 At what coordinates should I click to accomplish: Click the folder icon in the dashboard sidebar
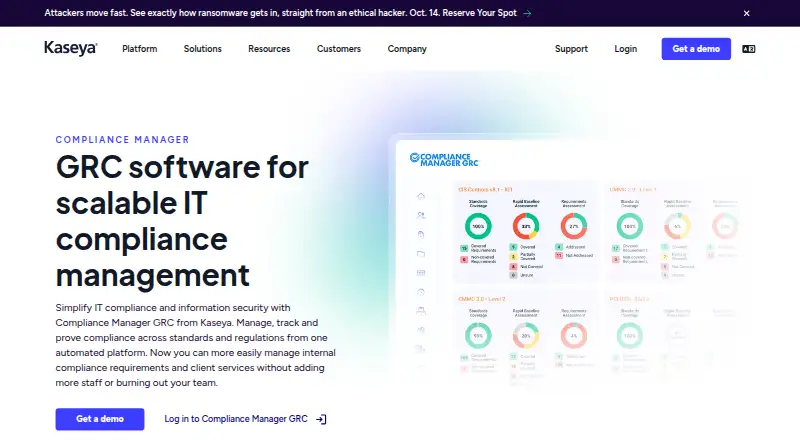pos(421,254)
